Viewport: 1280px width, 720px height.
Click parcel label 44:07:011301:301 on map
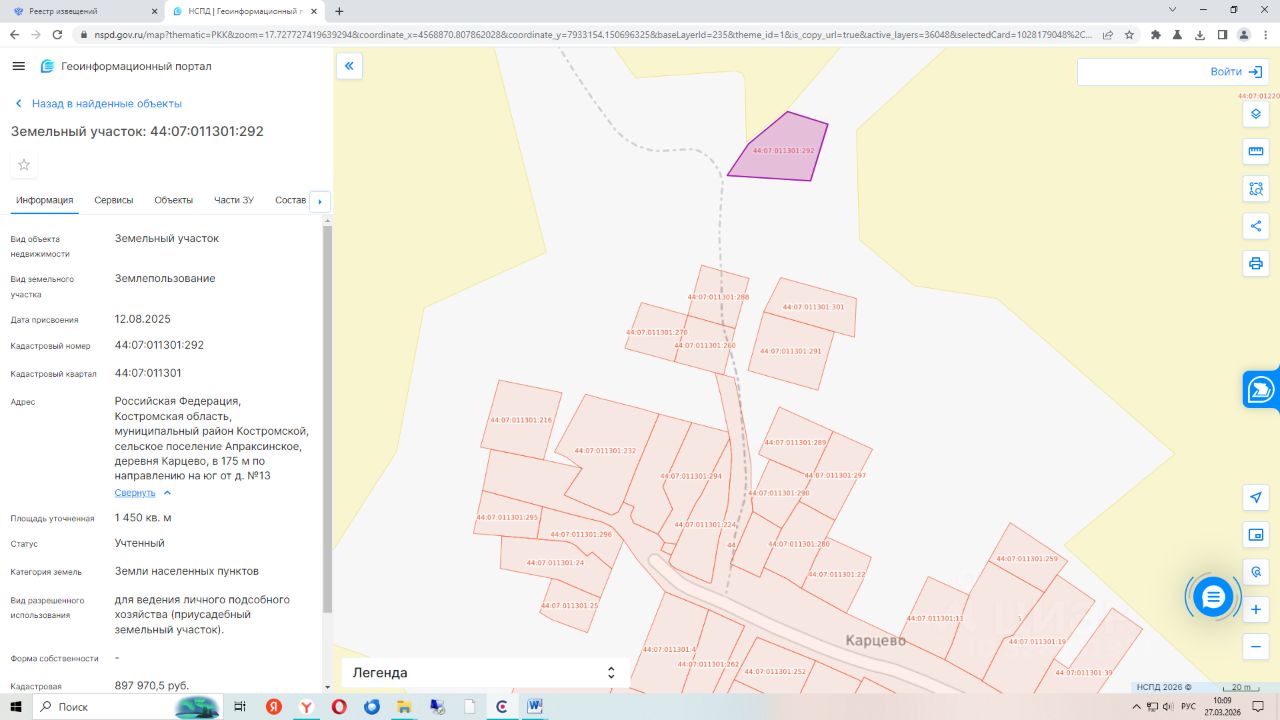pyautogui.click(x=813, y=307)
